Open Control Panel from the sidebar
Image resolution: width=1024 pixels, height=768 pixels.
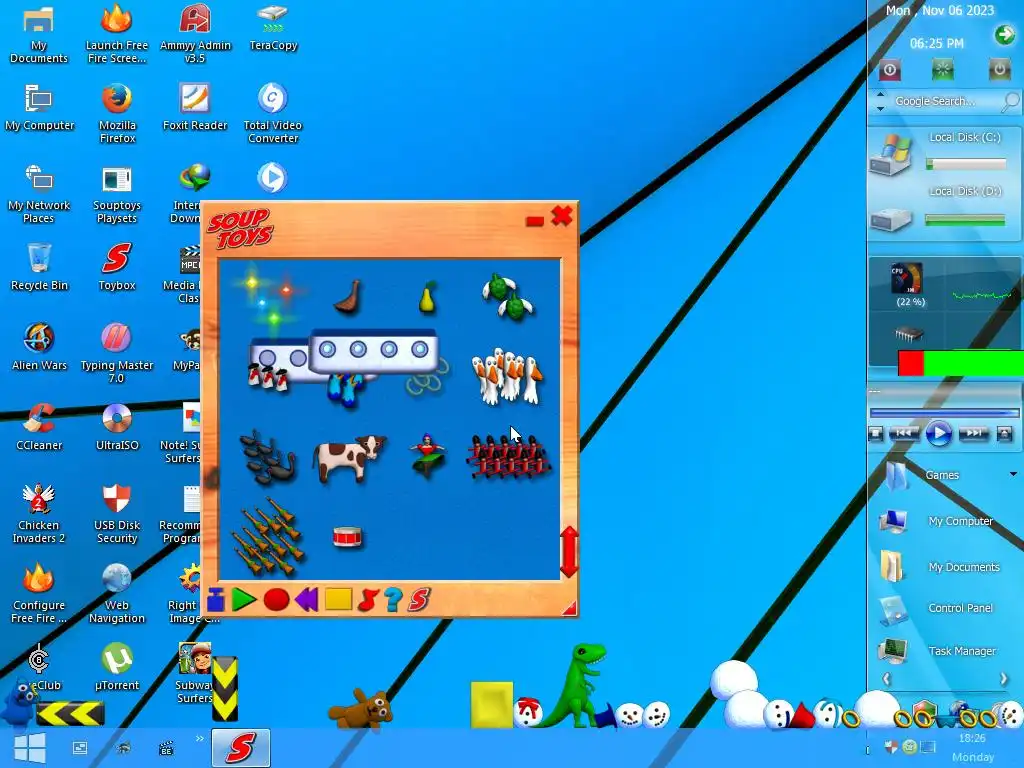(x=960, y=608)
